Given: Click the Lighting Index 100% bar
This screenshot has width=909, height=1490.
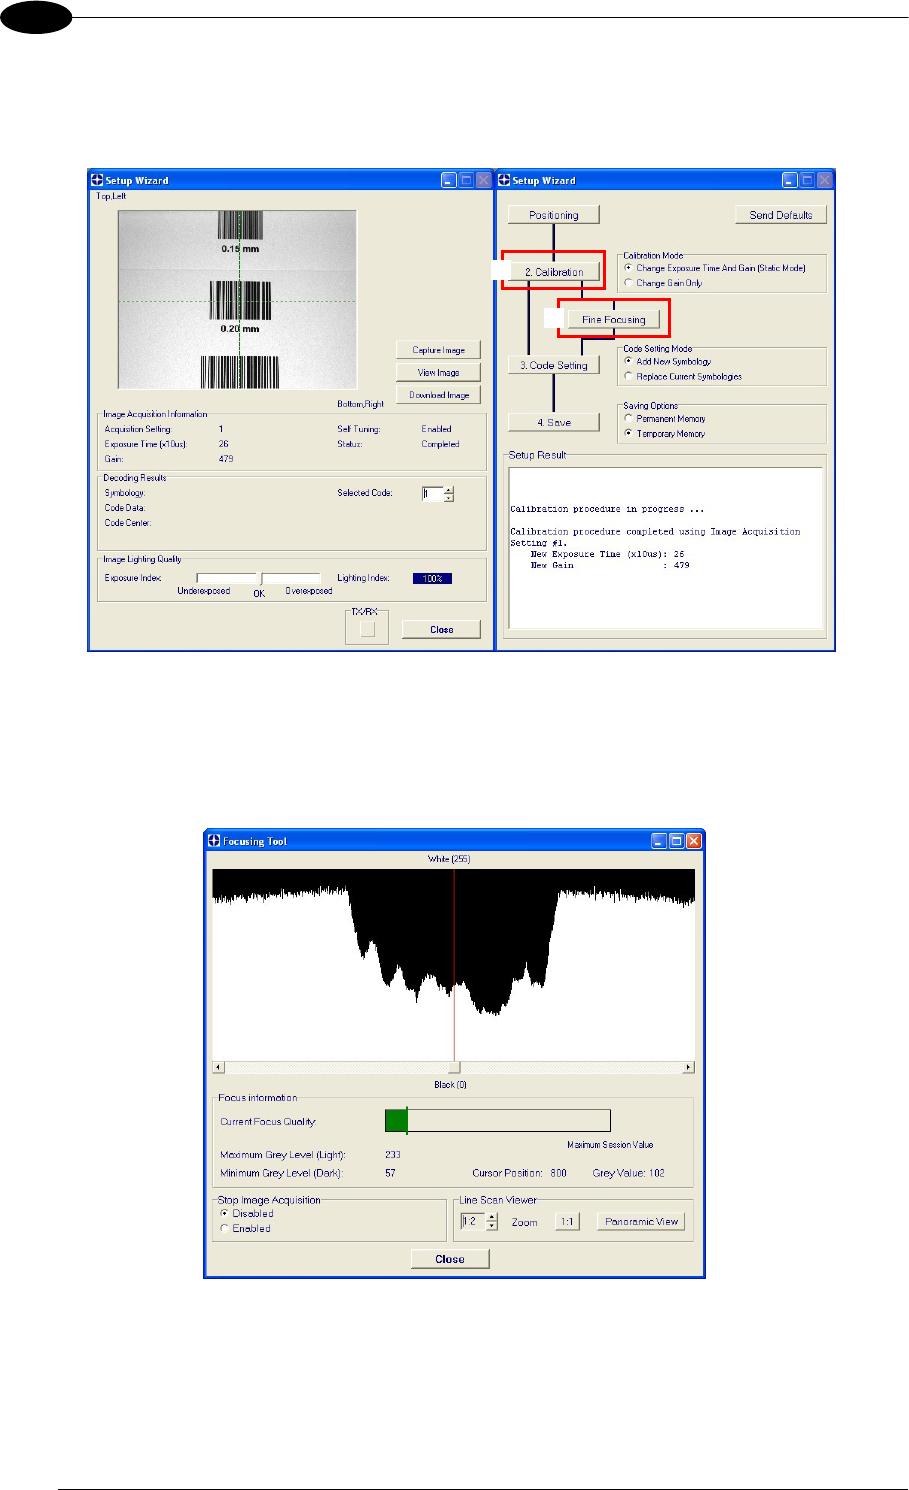Looking at the screenshot, I should (x=432, y=578).
